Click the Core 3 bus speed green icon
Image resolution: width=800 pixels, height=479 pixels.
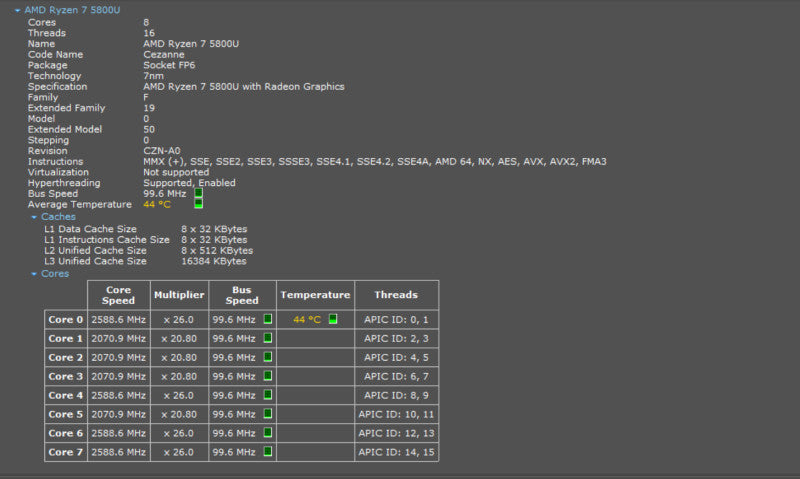pos(267,376)
